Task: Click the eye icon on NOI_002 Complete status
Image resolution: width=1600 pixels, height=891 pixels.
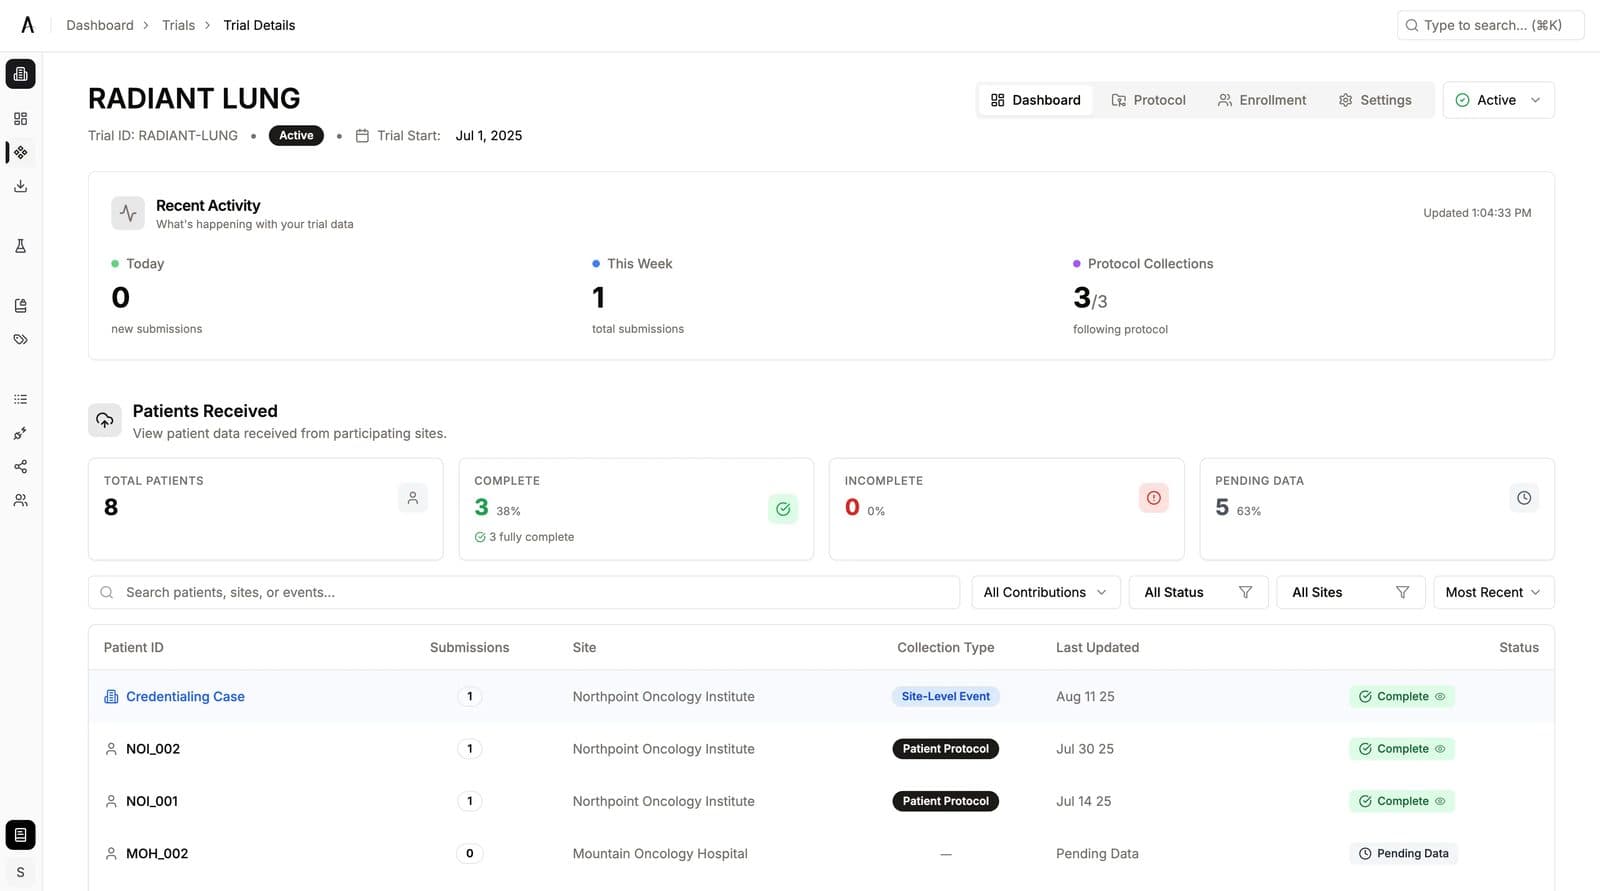Action: click(1440, 749)
